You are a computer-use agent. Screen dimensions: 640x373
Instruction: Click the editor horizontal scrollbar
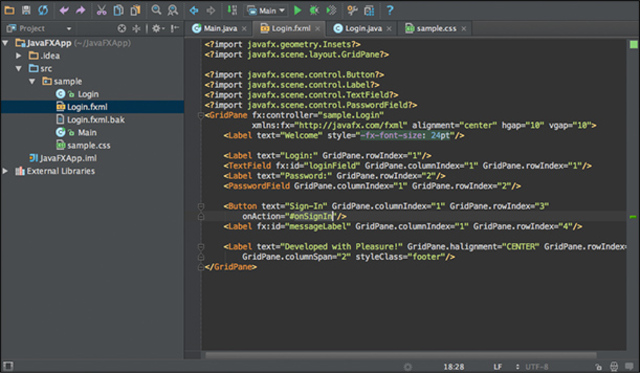[x=401, y=355]
